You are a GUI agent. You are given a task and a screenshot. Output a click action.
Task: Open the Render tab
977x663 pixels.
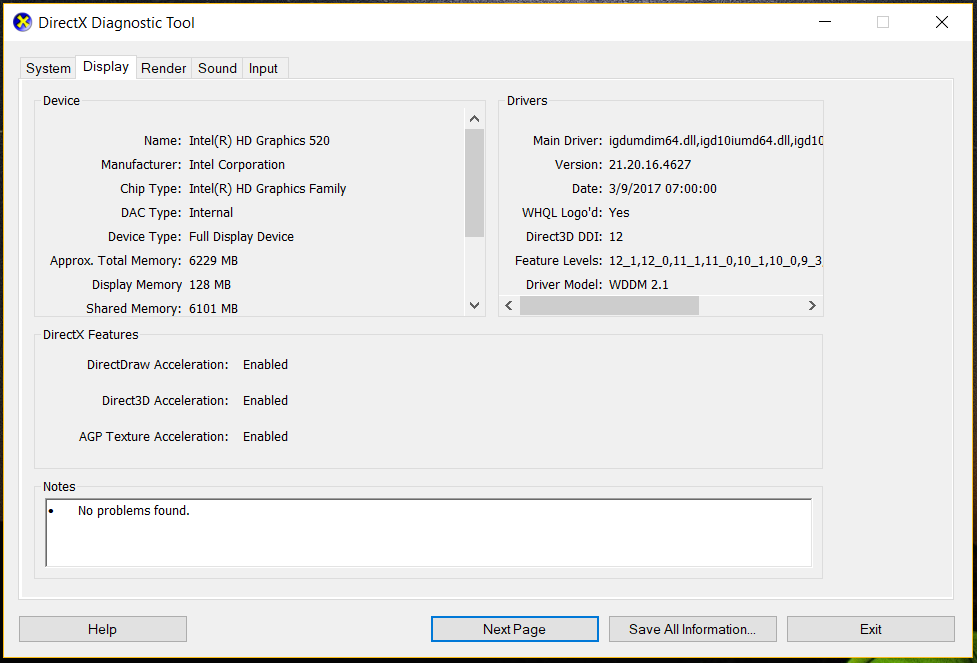(x=163, y=68)
